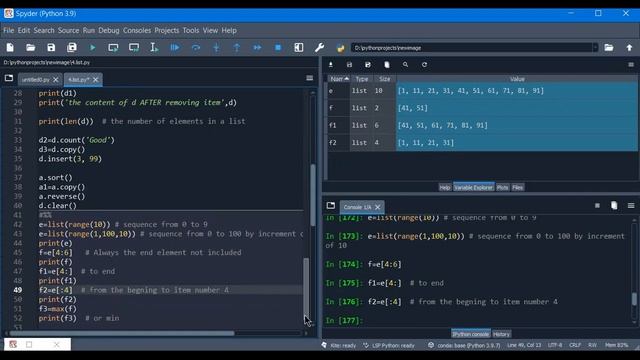Sort variables by the Size column header
The image size is (640, 360).
coord(384,79)
